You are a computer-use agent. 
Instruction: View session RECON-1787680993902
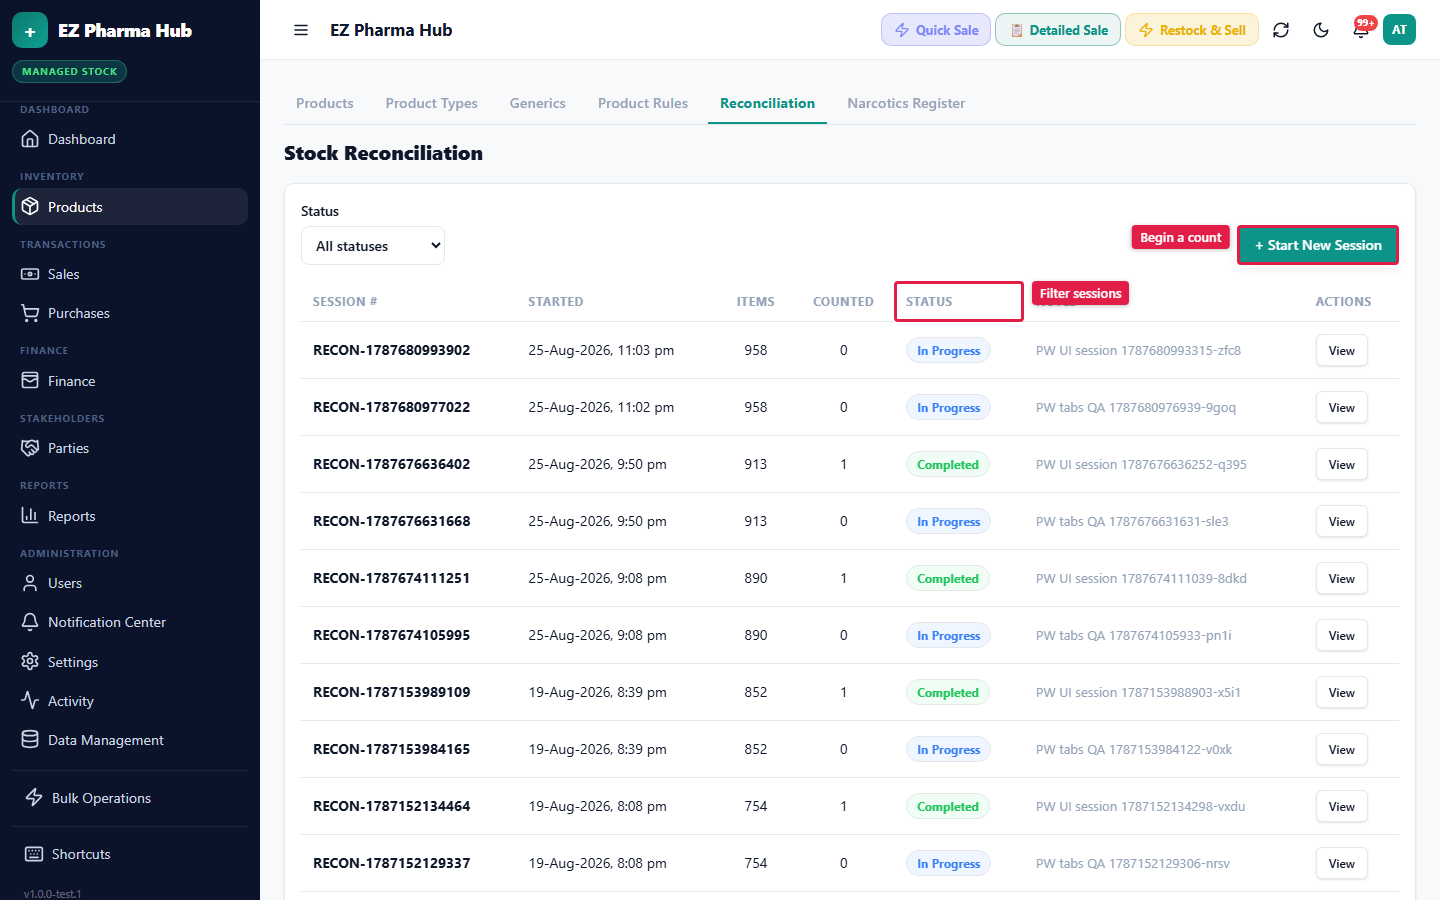pyautogui.click(x=1342, y=351)
